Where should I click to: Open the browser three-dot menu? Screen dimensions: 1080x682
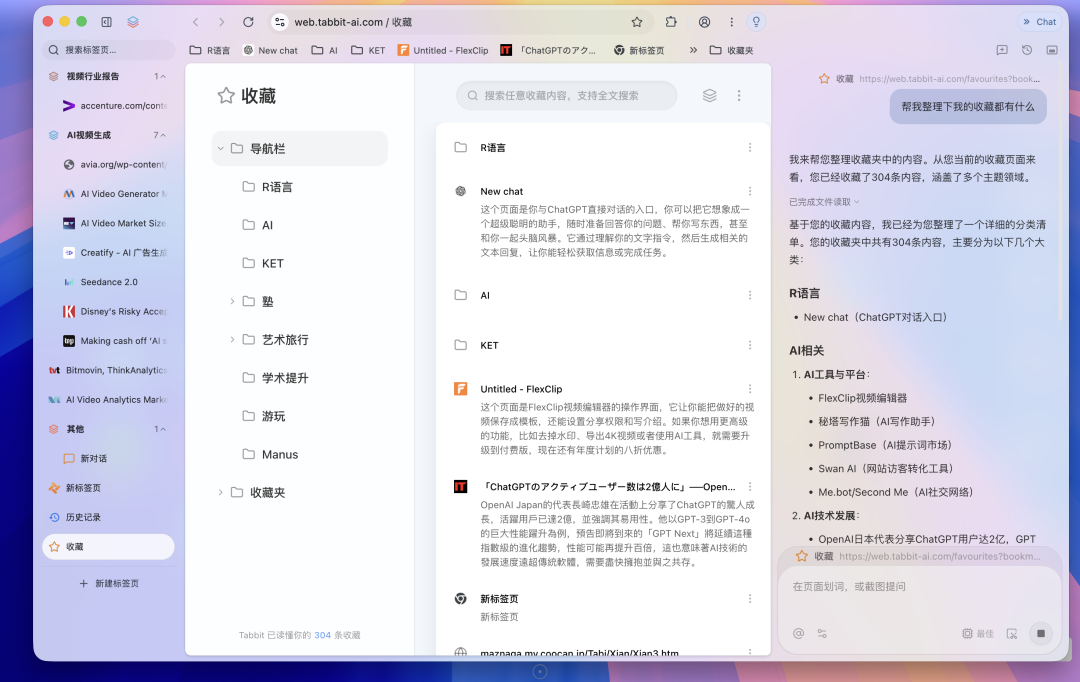[731, 22]
